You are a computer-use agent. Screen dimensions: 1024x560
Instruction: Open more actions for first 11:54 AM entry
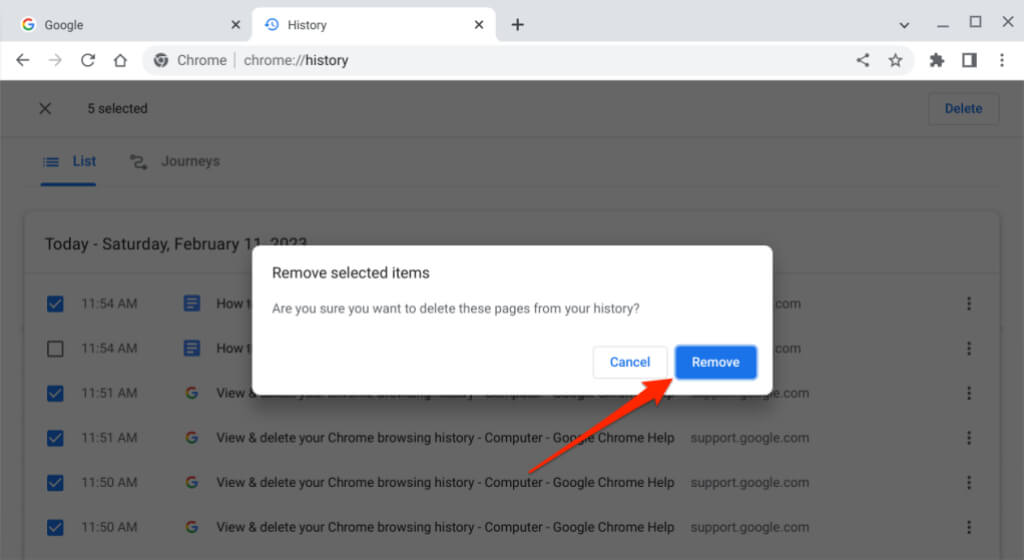968,303
